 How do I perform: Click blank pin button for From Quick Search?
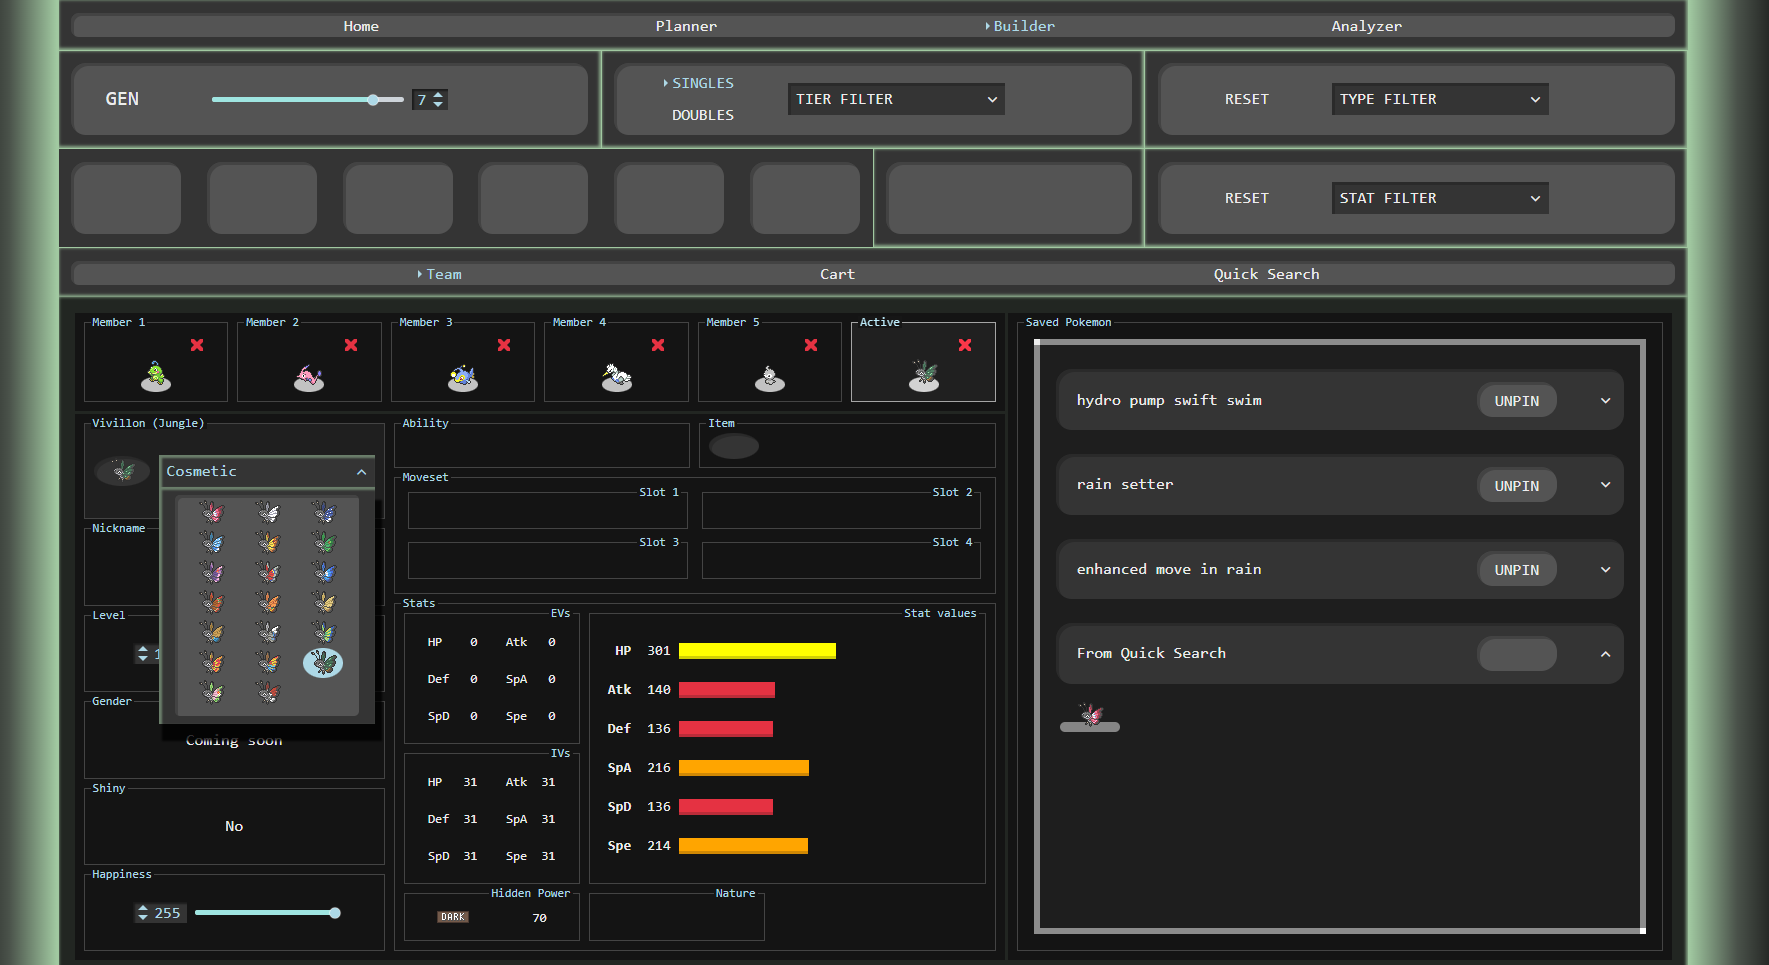1517,654
